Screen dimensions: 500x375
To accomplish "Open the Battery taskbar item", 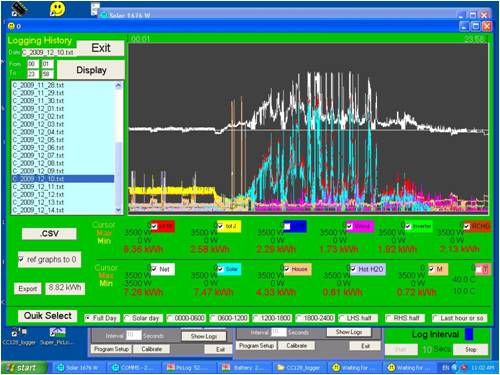I will 244,368.
